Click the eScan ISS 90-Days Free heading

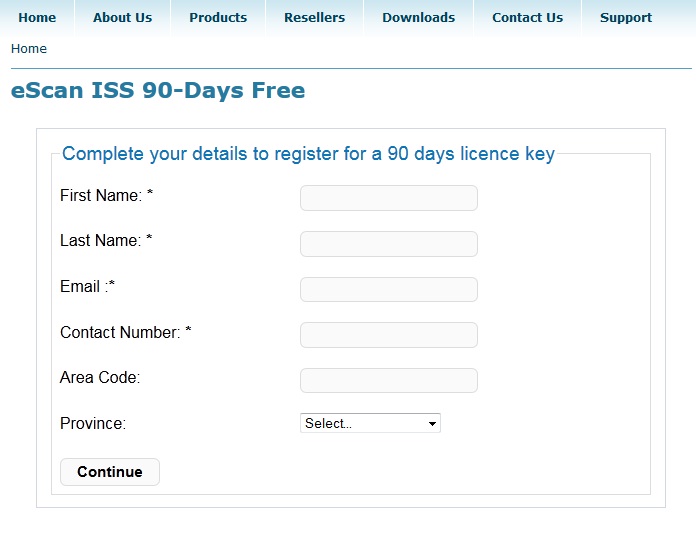[x=158, y=90]
